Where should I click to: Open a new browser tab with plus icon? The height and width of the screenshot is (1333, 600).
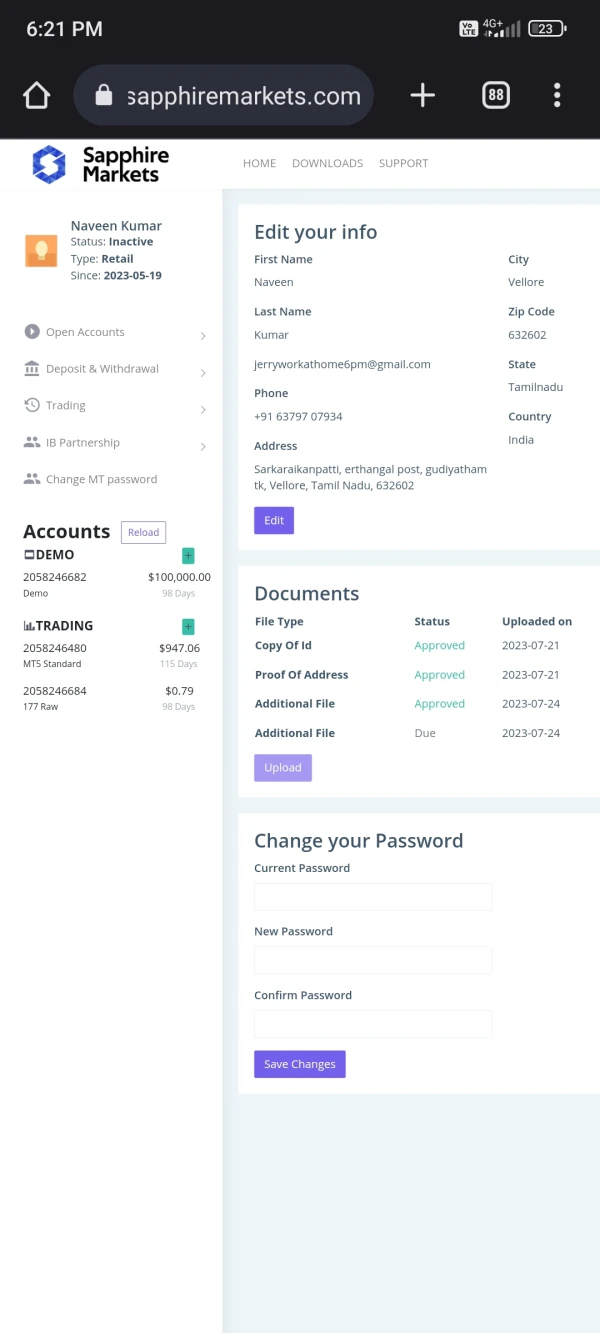click(423, 95)
